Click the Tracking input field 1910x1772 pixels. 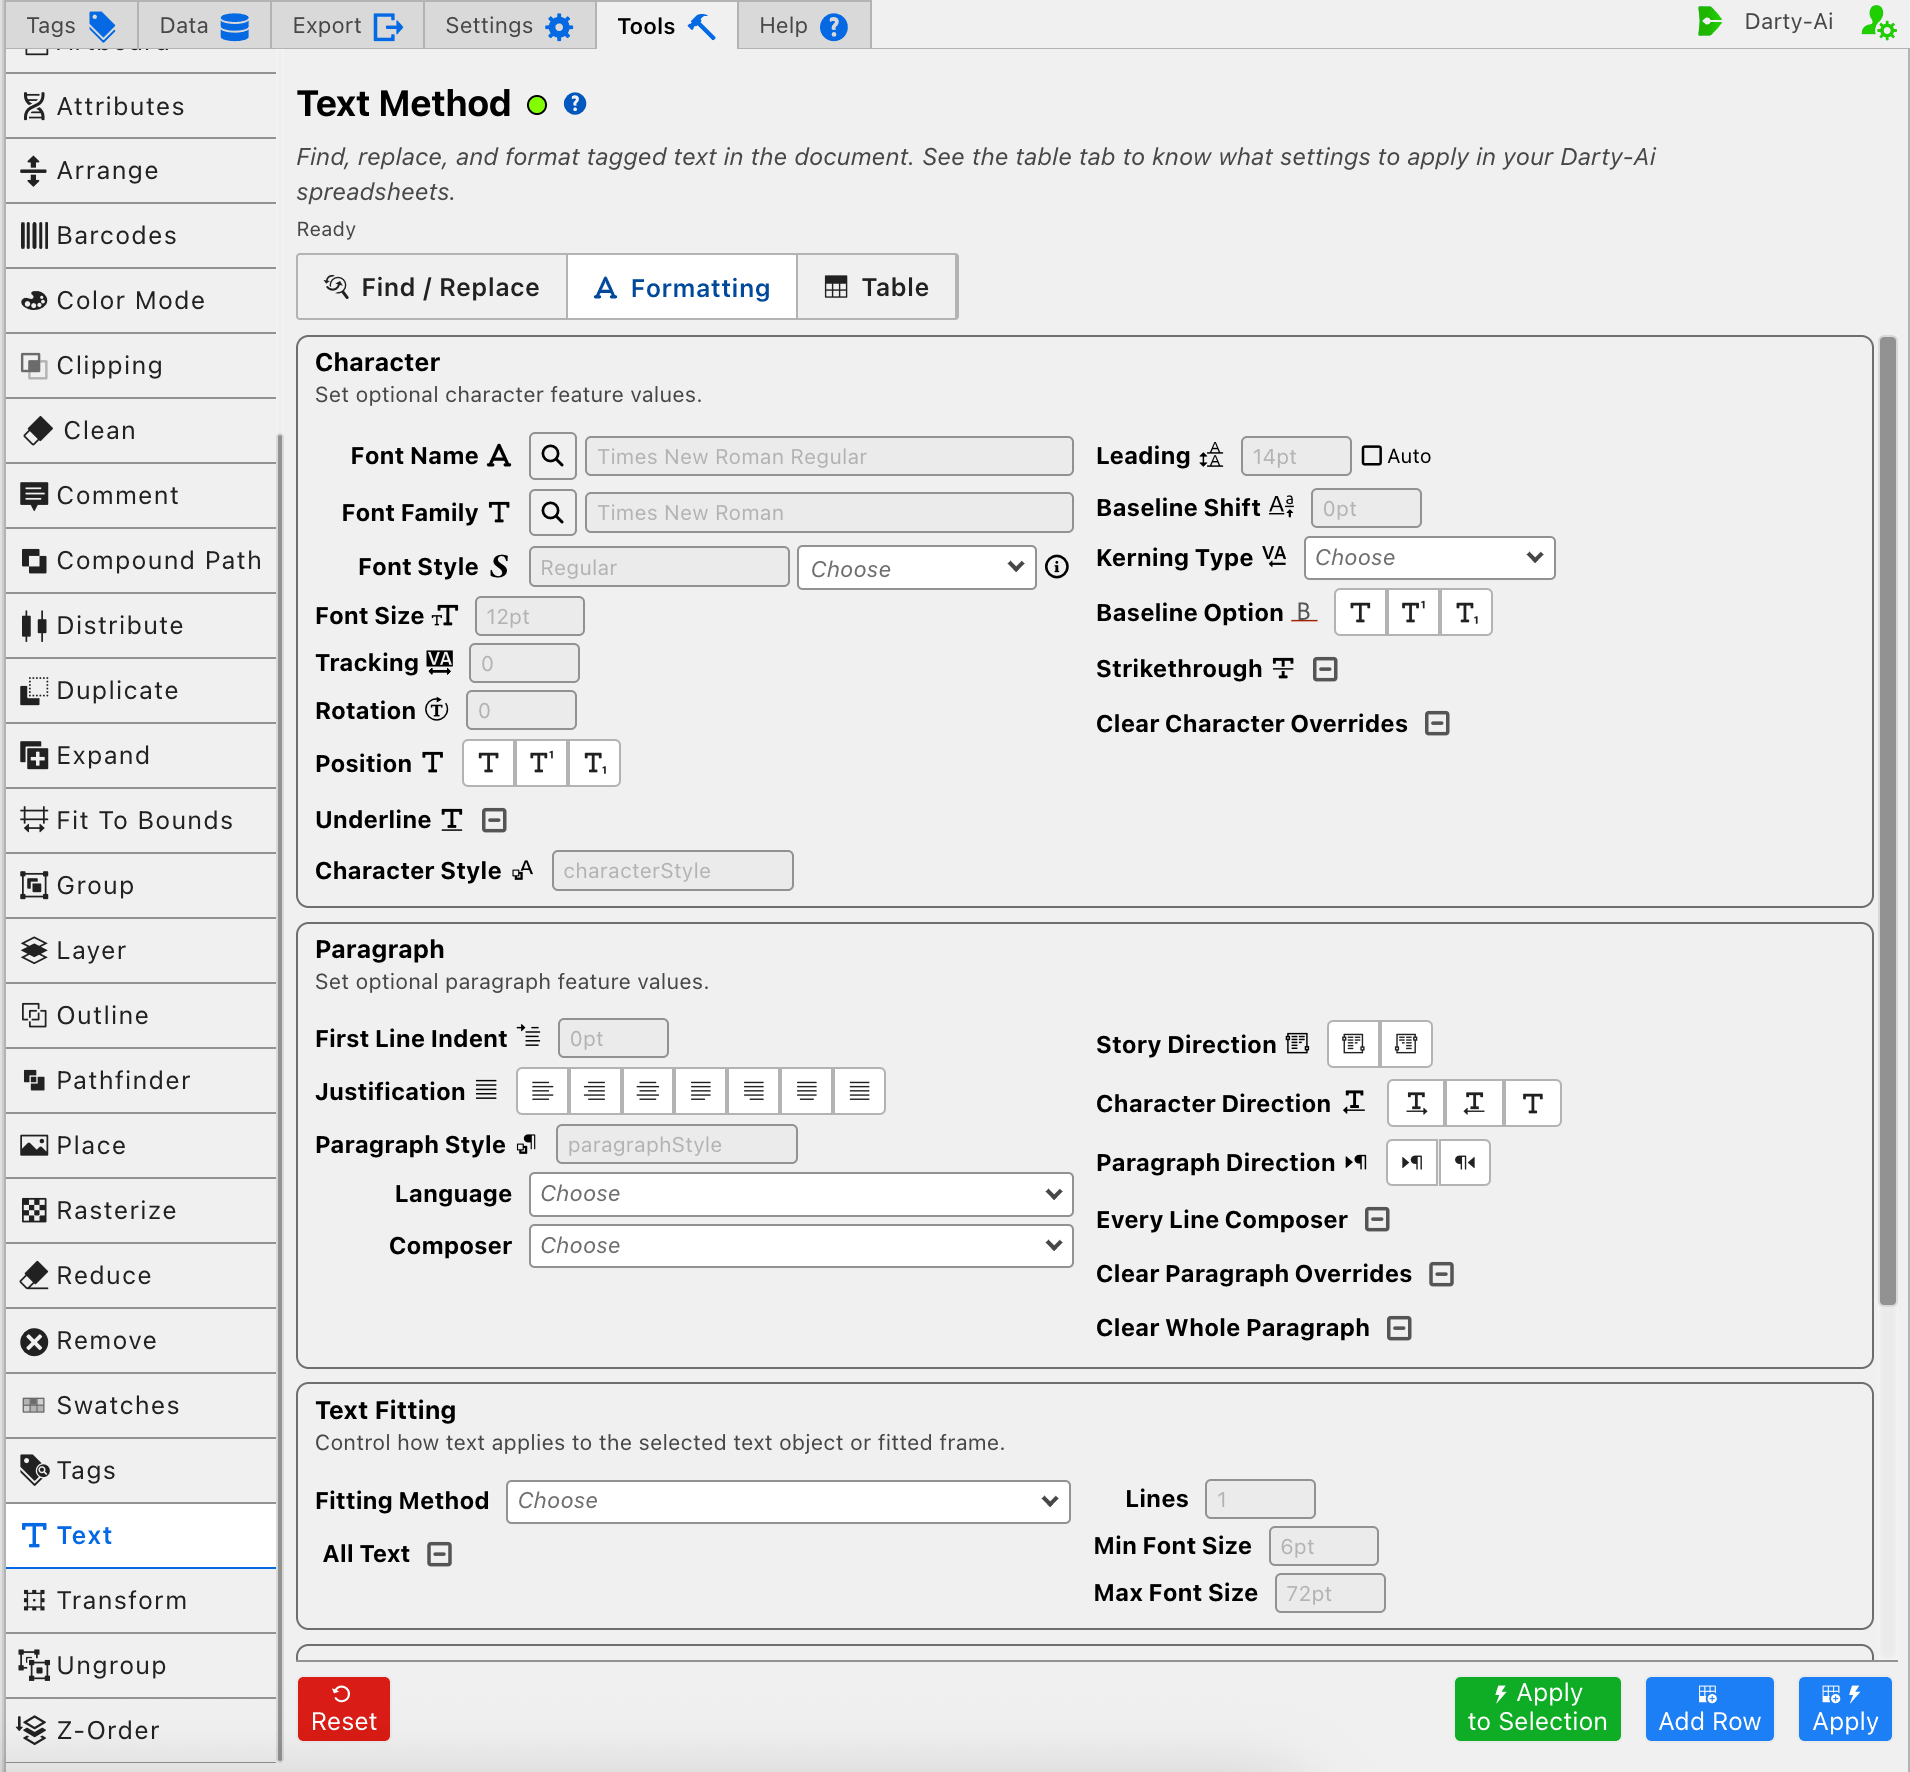[524, 663]
